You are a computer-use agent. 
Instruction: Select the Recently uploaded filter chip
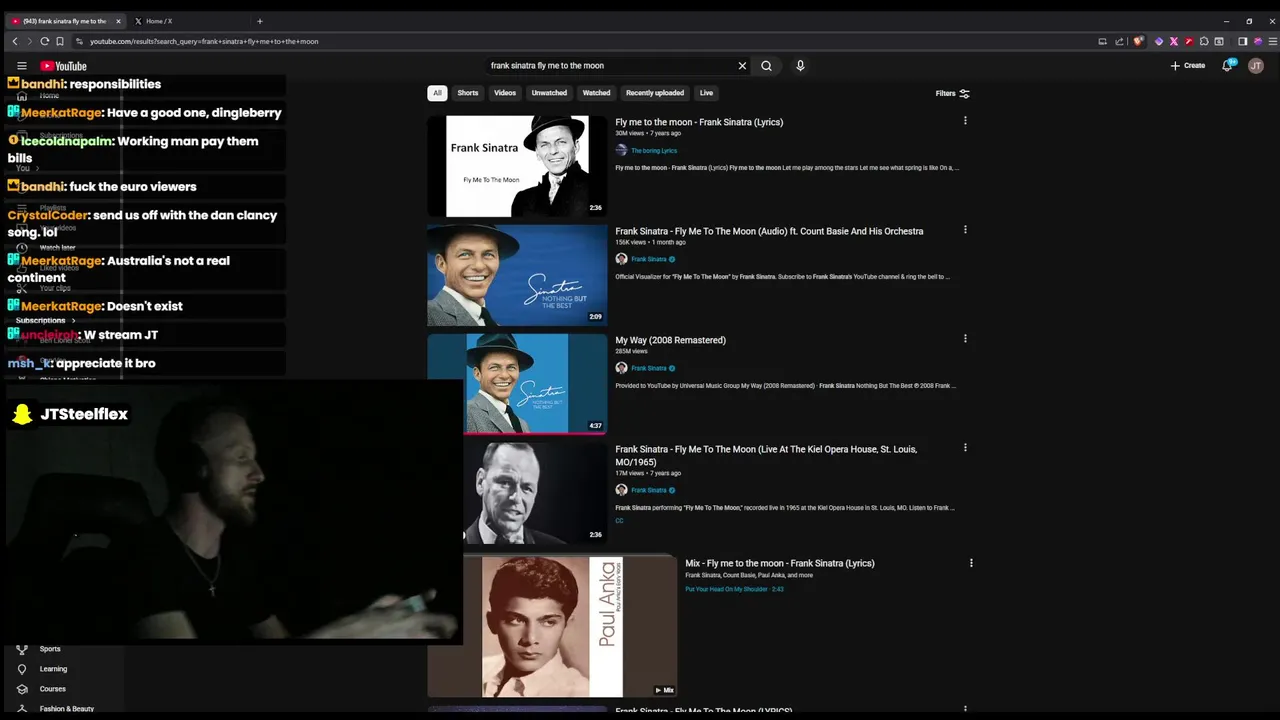655,93
